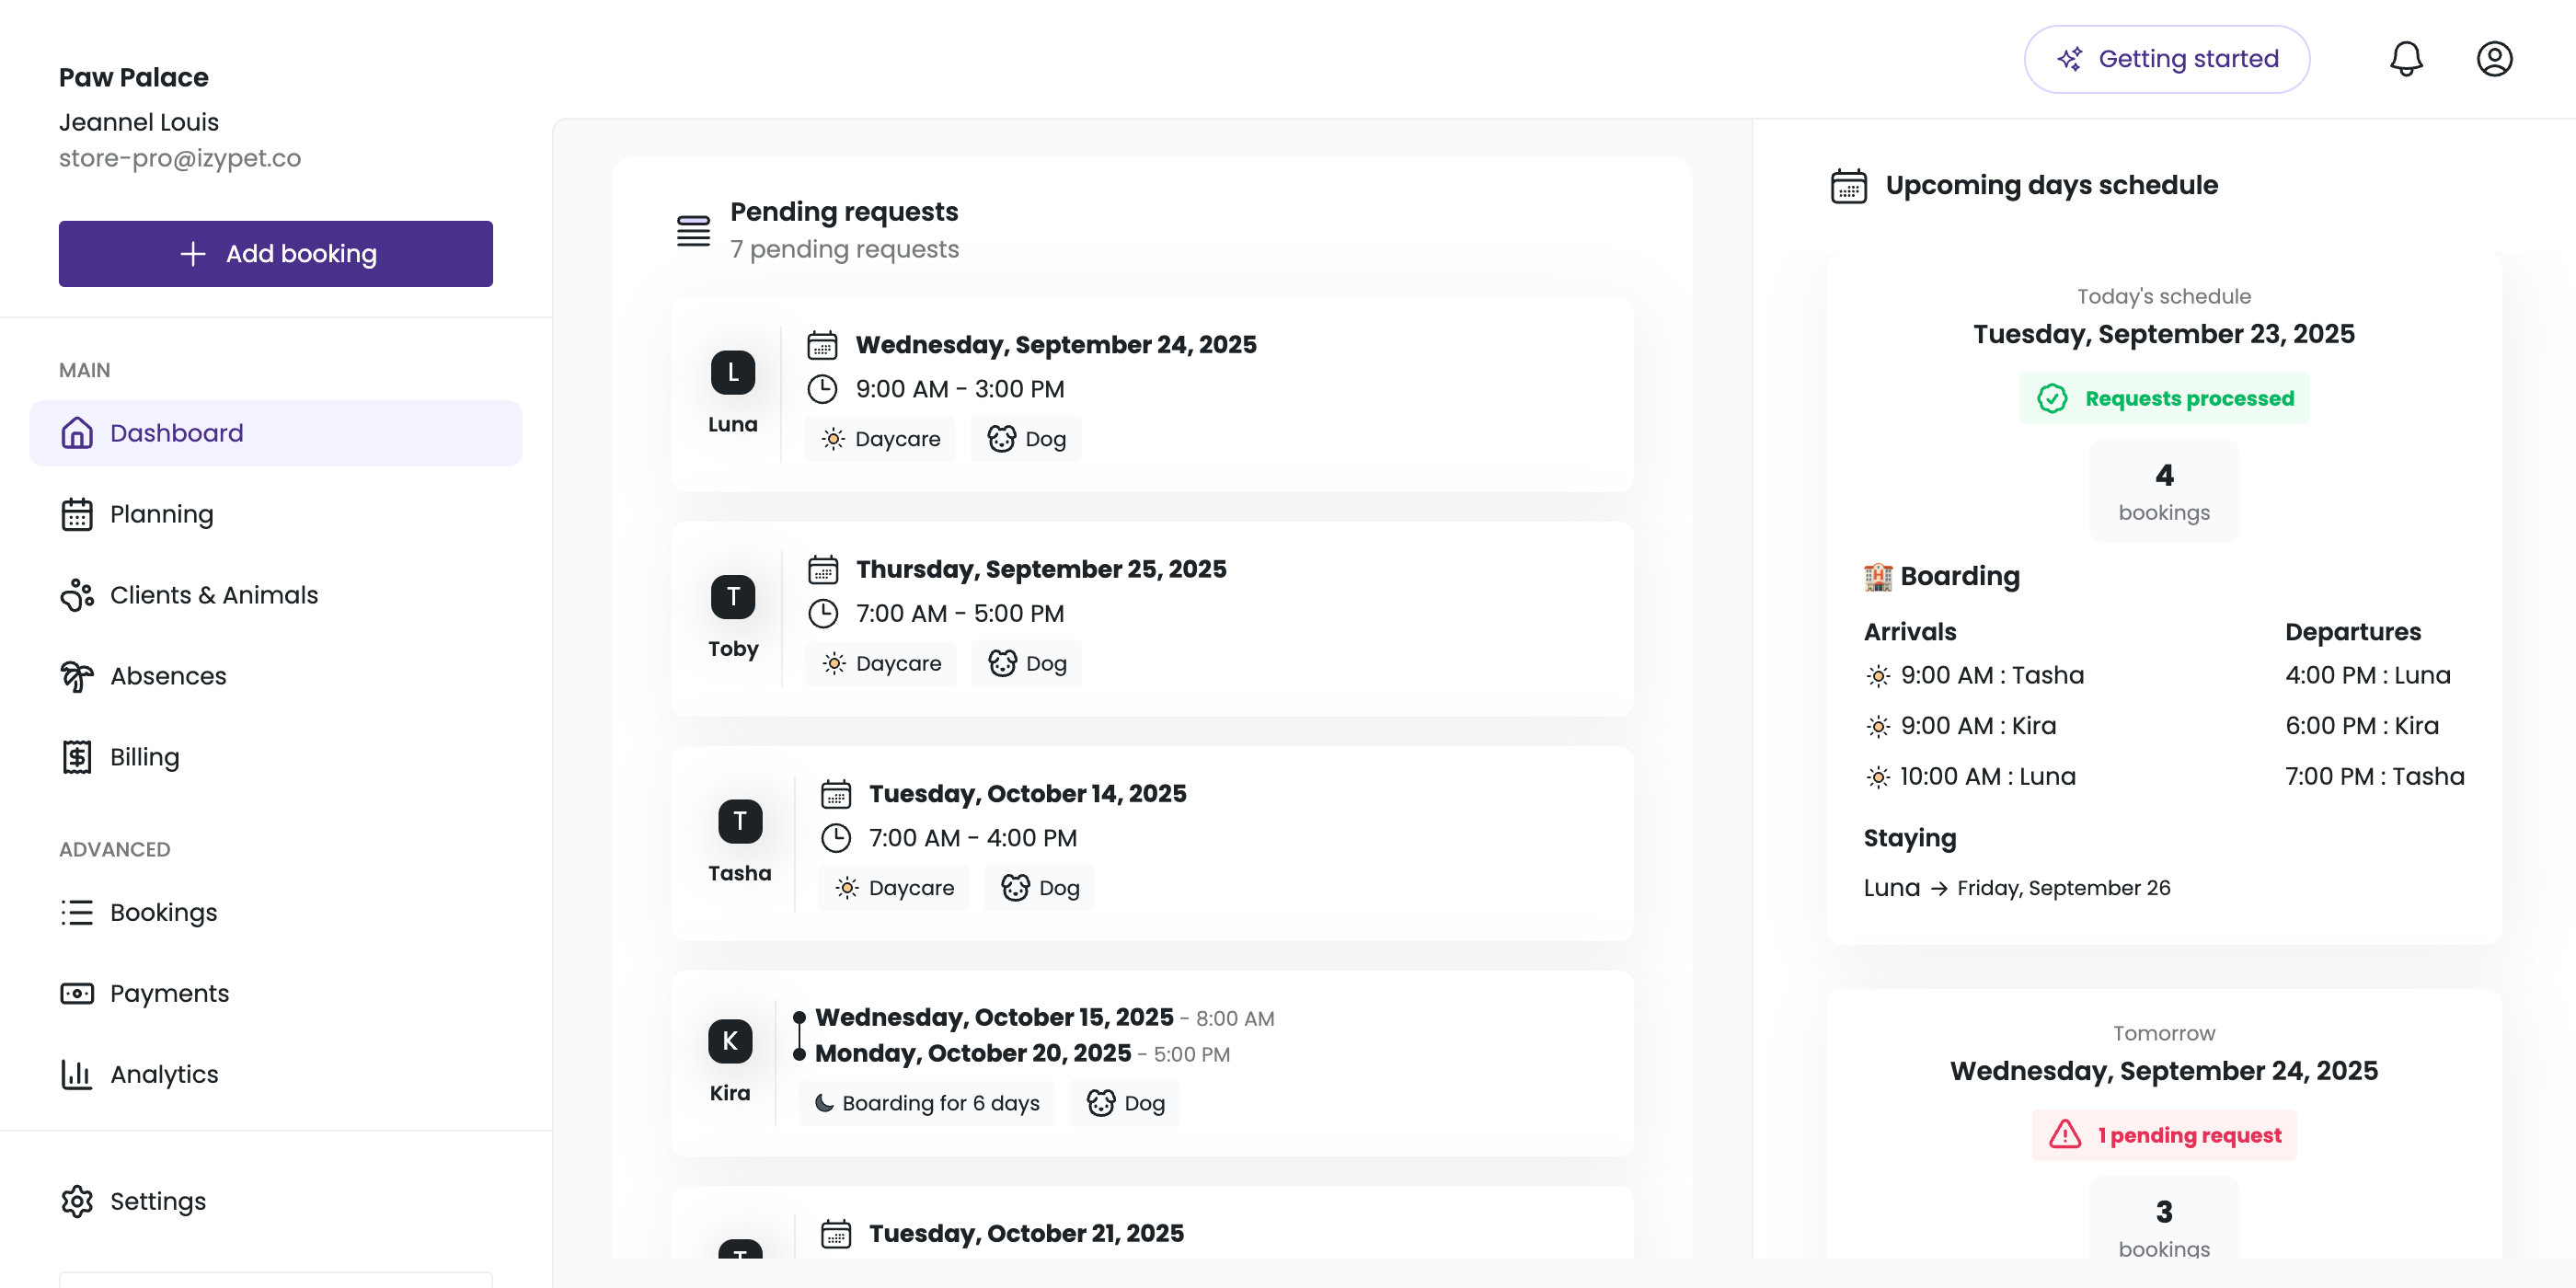
Task: Open the Settings gear icon
Action: [x=78, y=1201]
